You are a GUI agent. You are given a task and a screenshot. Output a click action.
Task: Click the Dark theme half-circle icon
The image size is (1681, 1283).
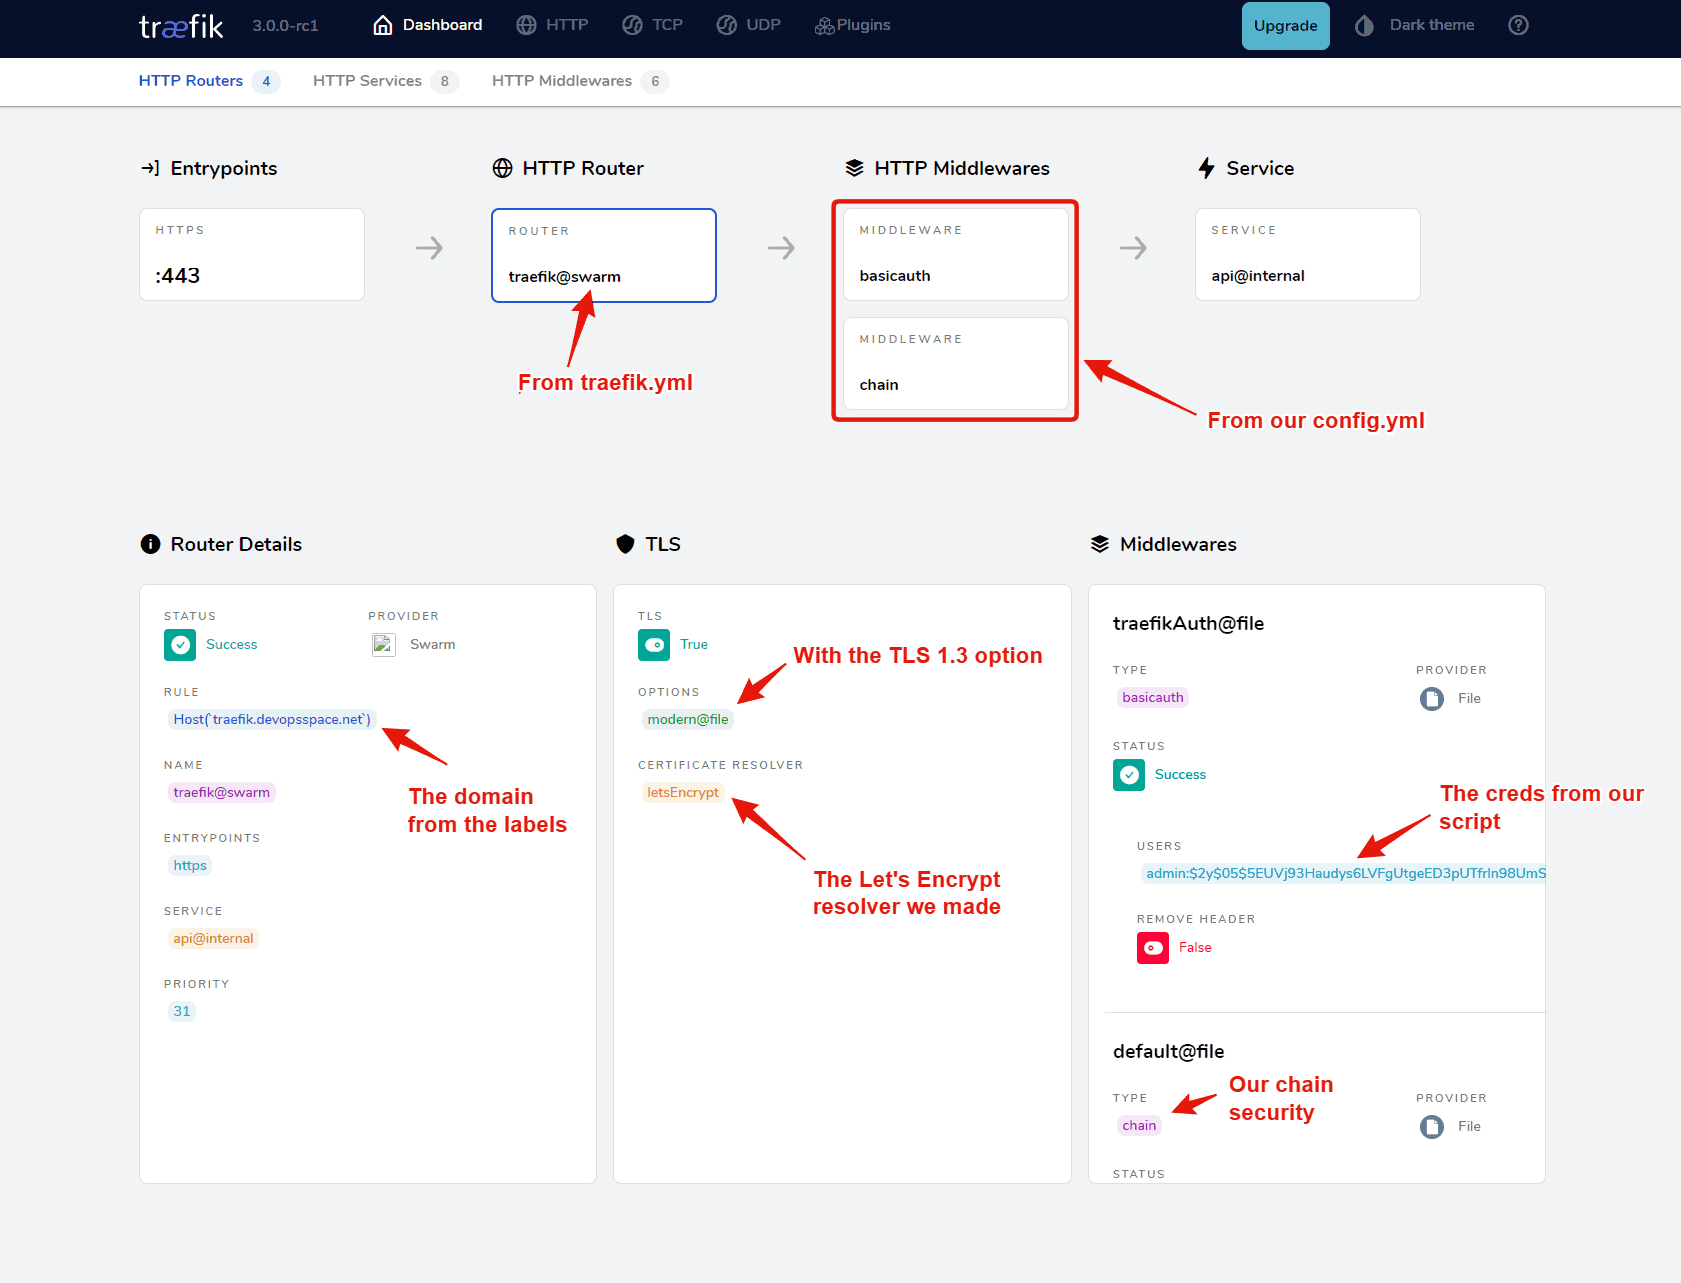click(x=1364, y=25)
